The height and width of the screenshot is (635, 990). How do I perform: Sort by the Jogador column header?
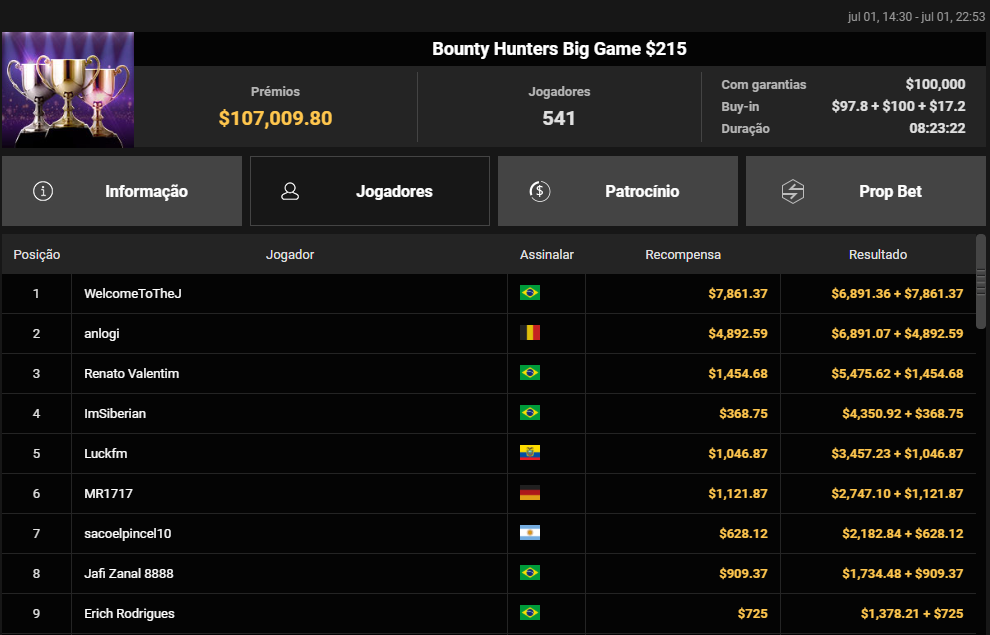click(290, 254)
